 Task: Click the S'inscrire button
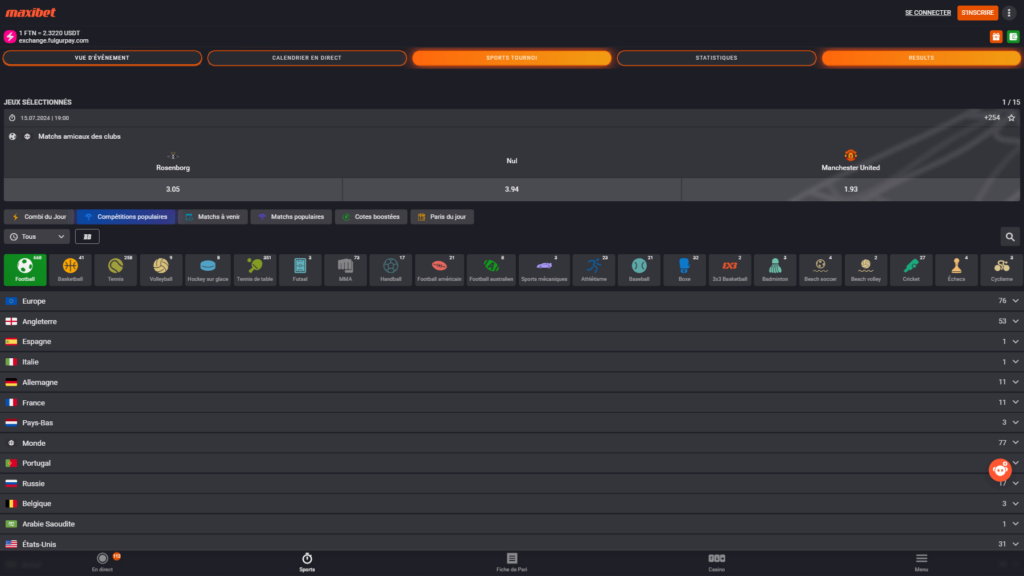point(977,13)
